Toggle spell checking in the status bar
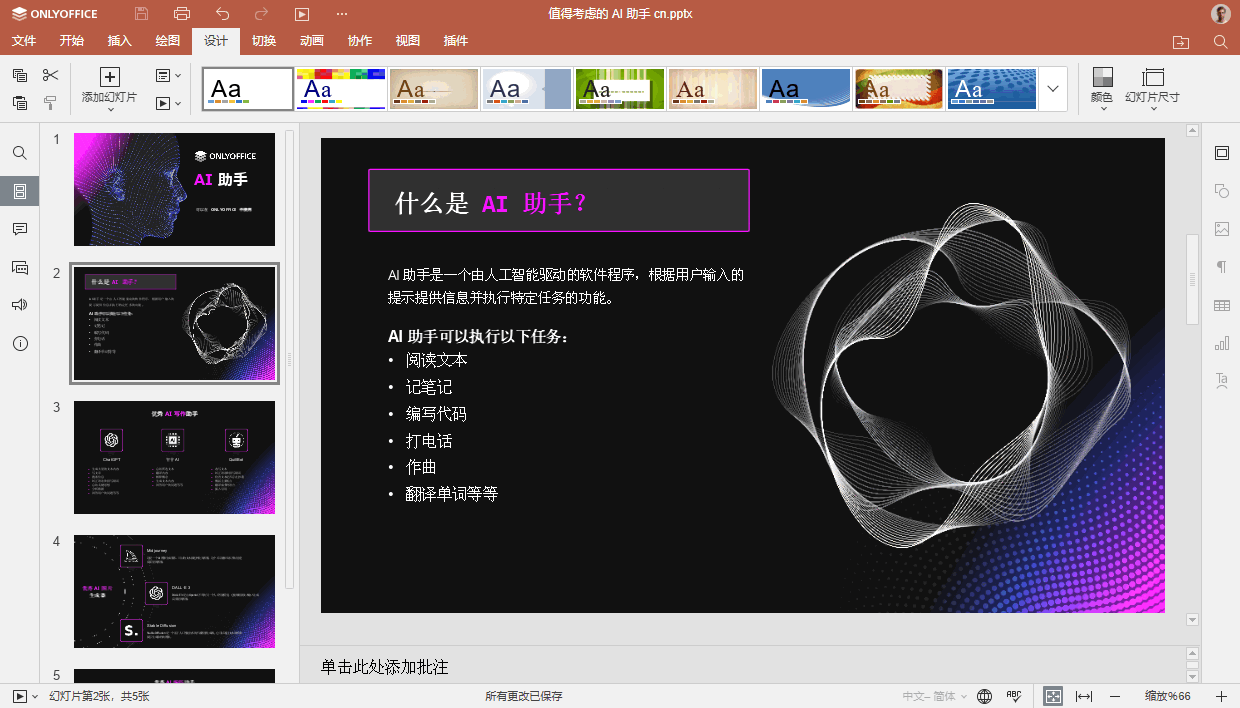The image size is (1240, 708). (1012, 695)
